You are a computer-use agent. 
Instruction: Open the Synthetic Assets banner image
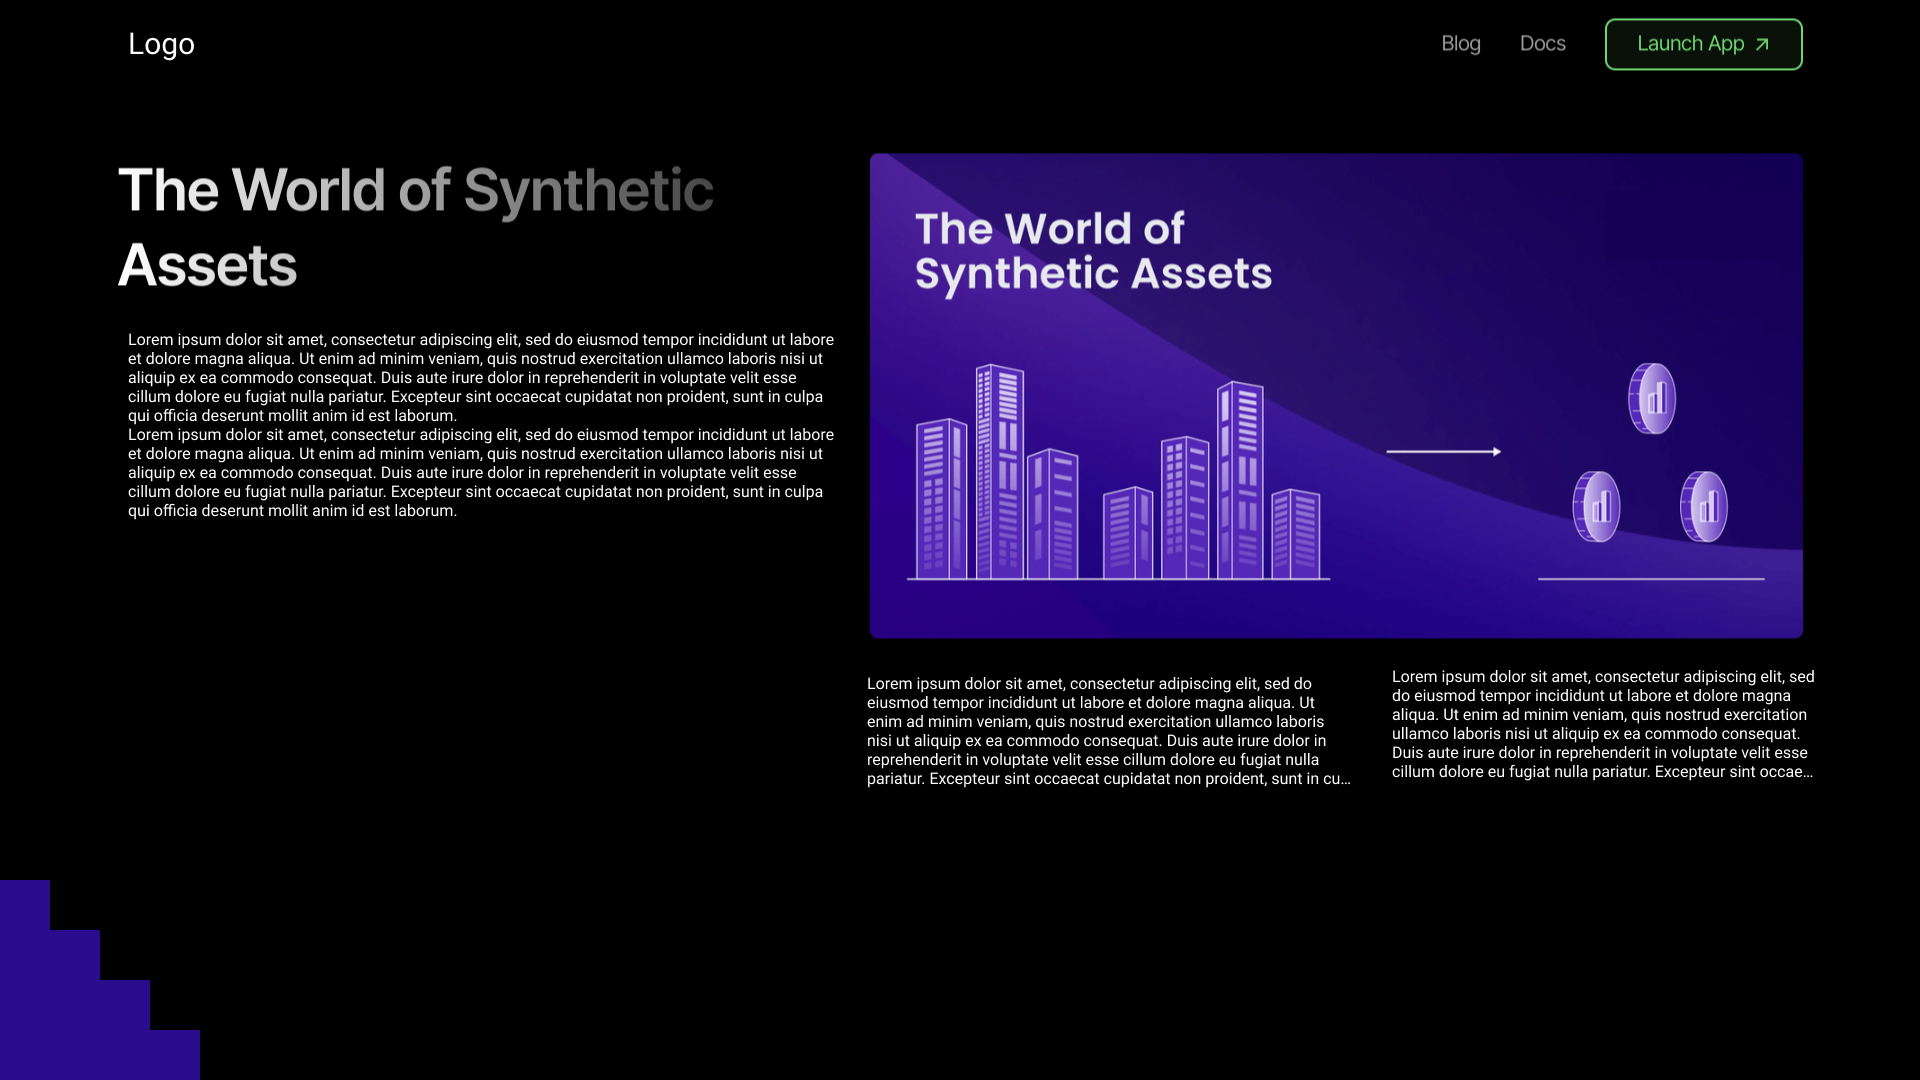(x=1336, y=396)
